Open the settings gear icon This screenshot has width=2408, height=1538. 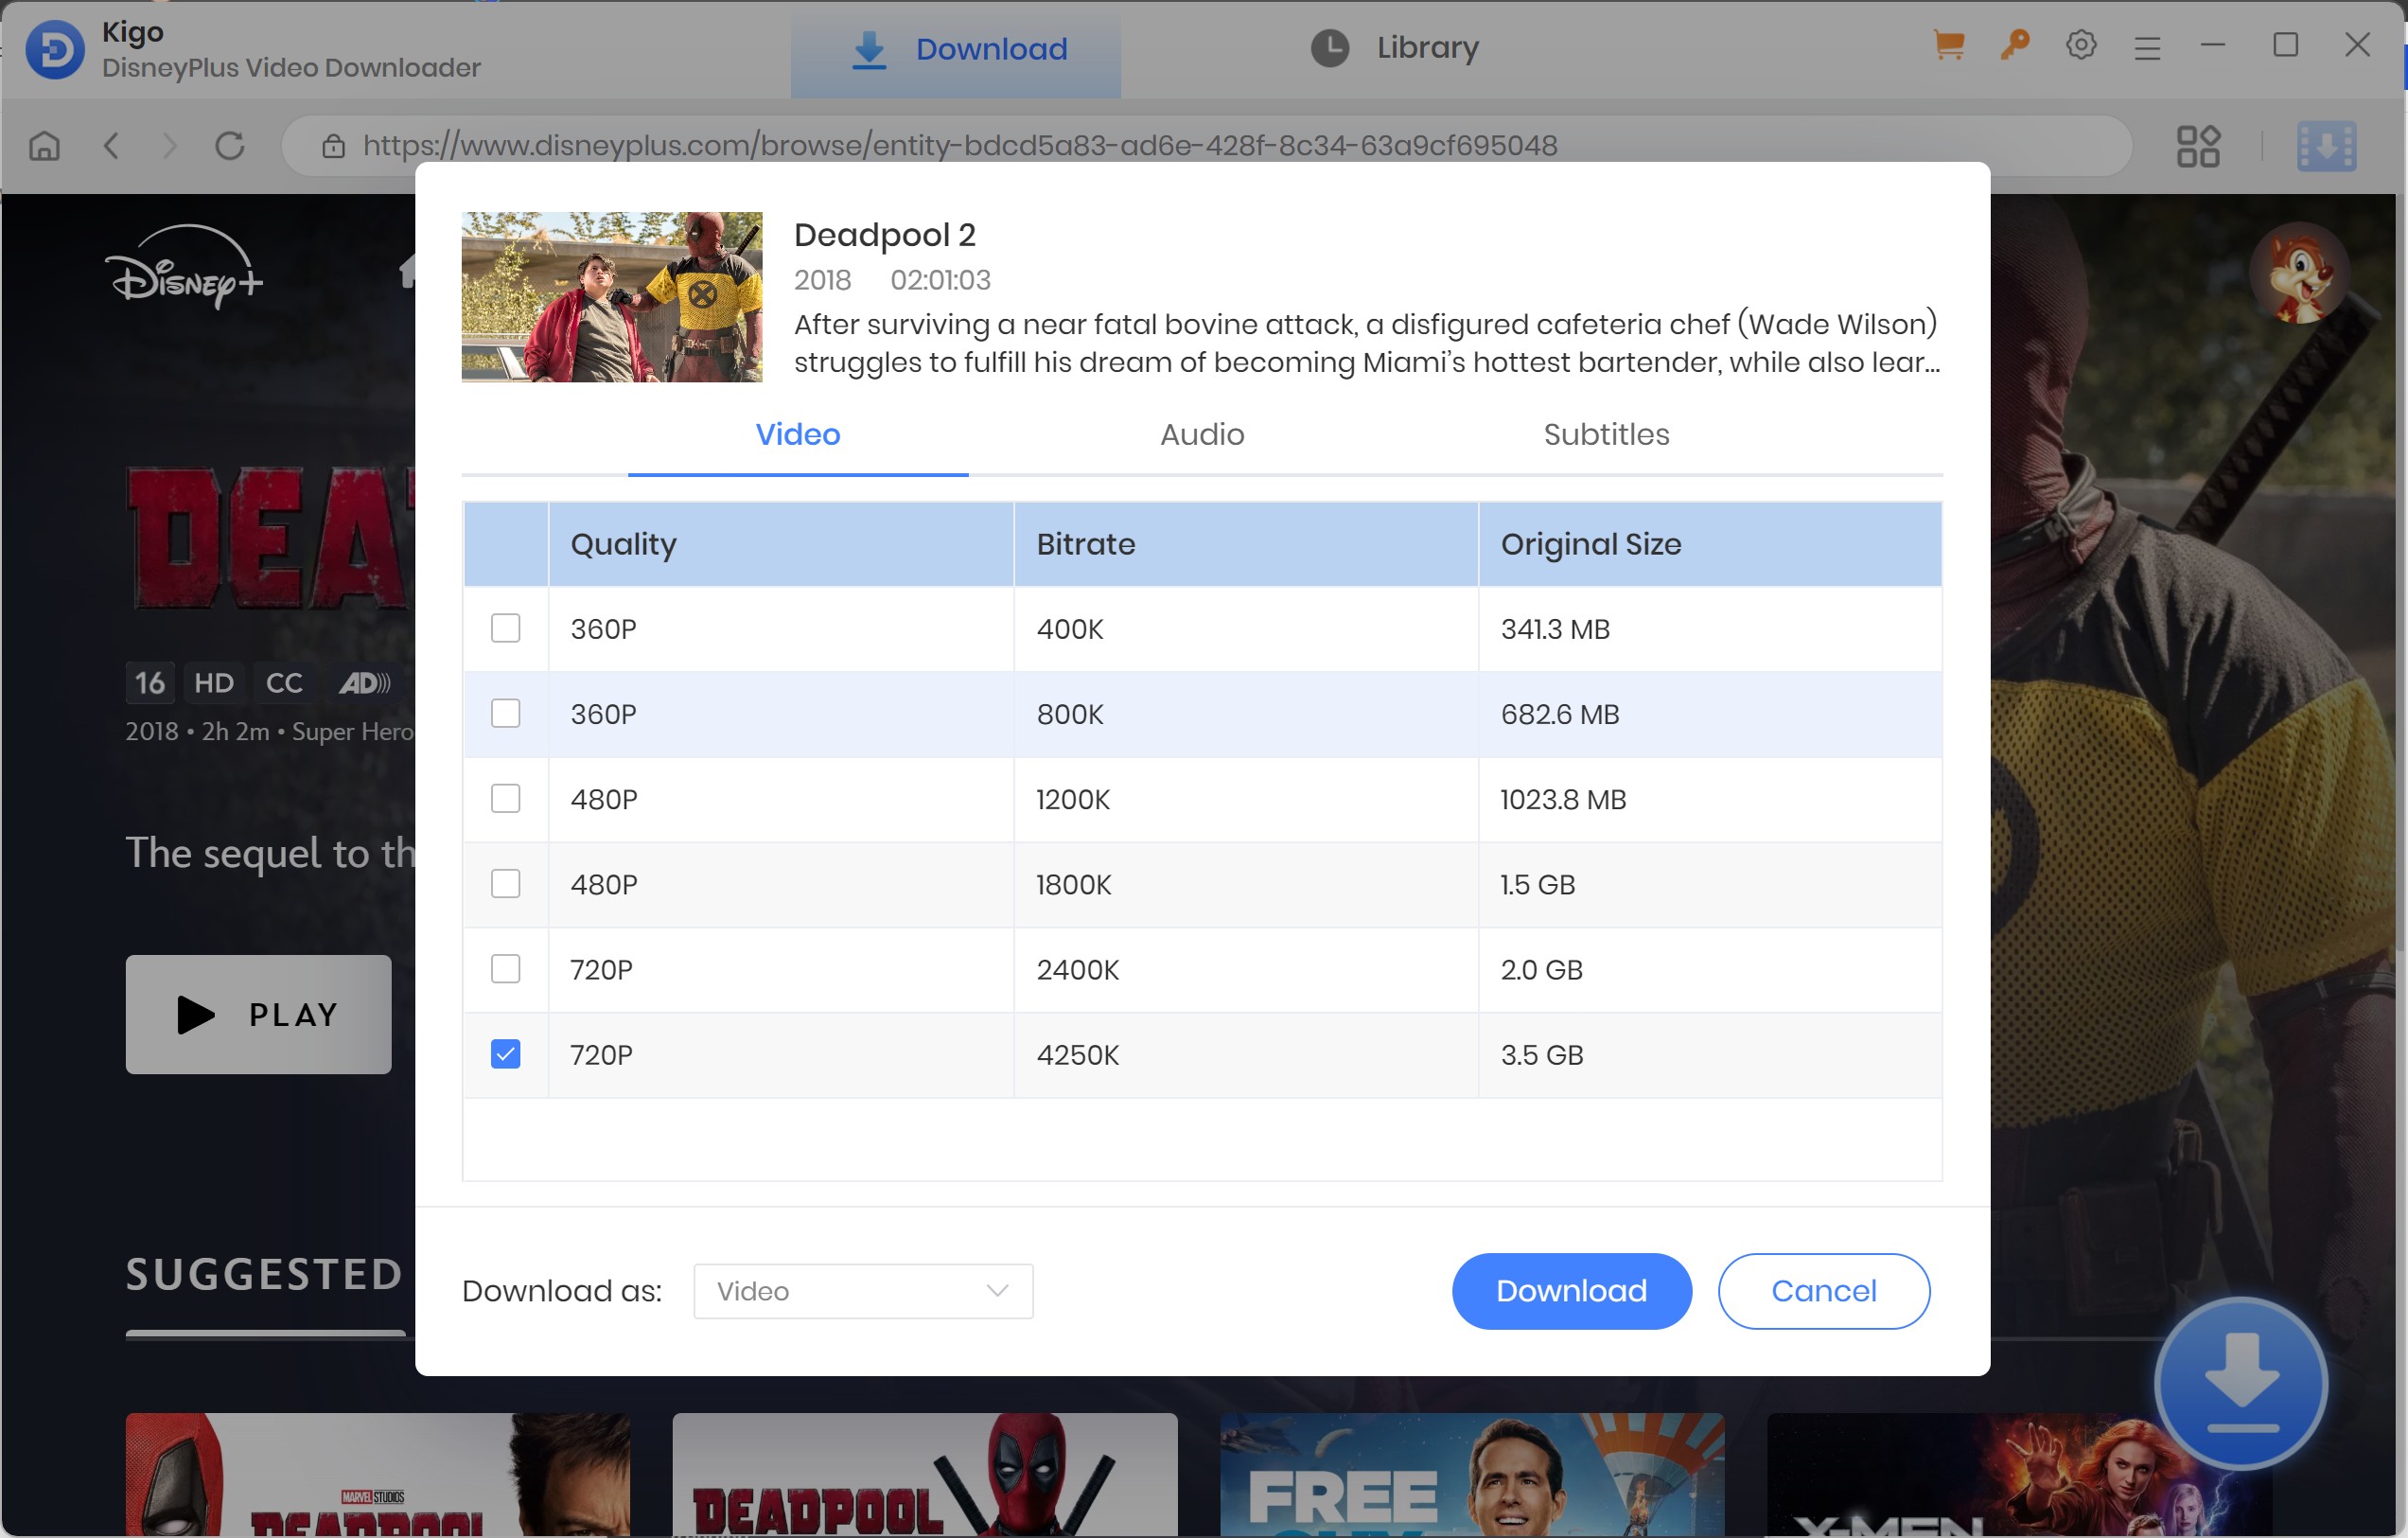pyautogui.click(x=2081, y=45)
